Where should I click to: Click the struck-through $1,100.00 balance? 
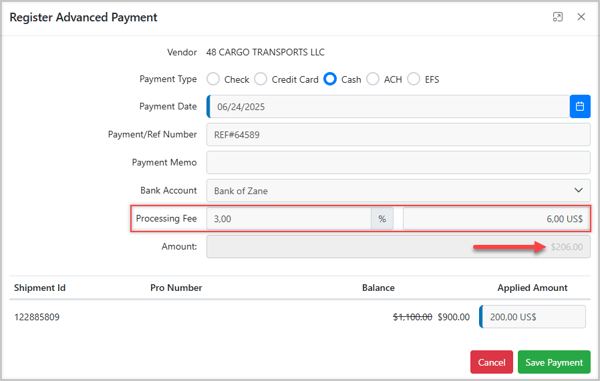(x=412, y=317)
